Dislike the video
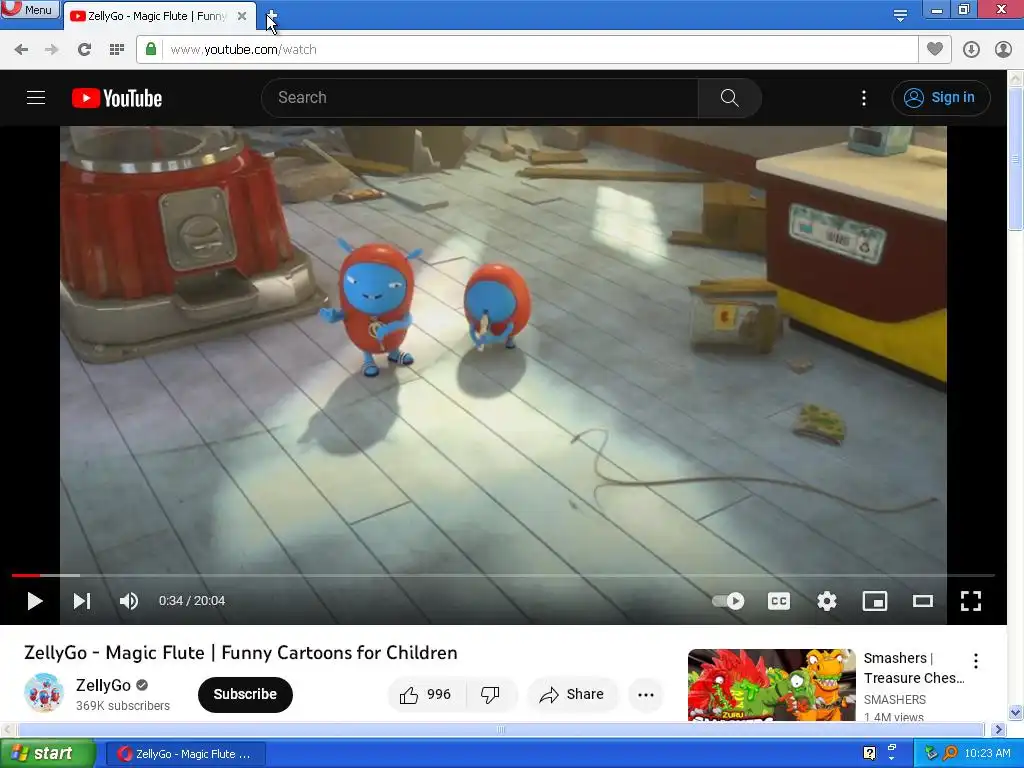1024x768 pixels. pos(490,694)
